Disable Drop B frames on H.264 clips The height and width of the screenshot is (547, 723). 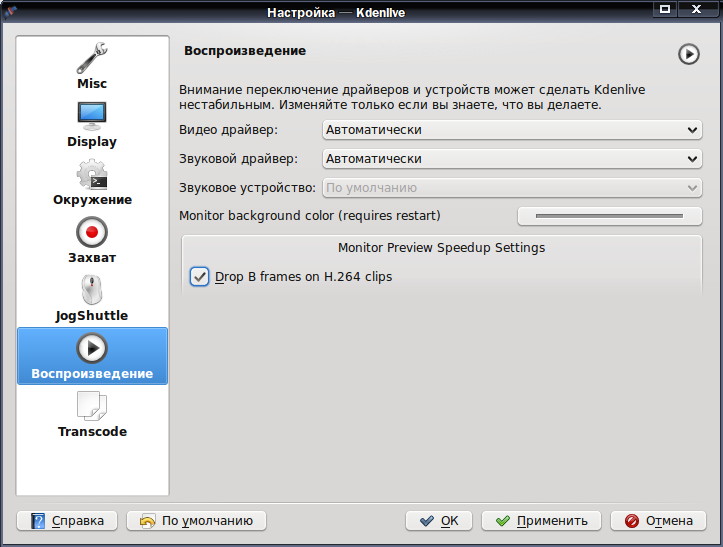click(x=200, y=277)
